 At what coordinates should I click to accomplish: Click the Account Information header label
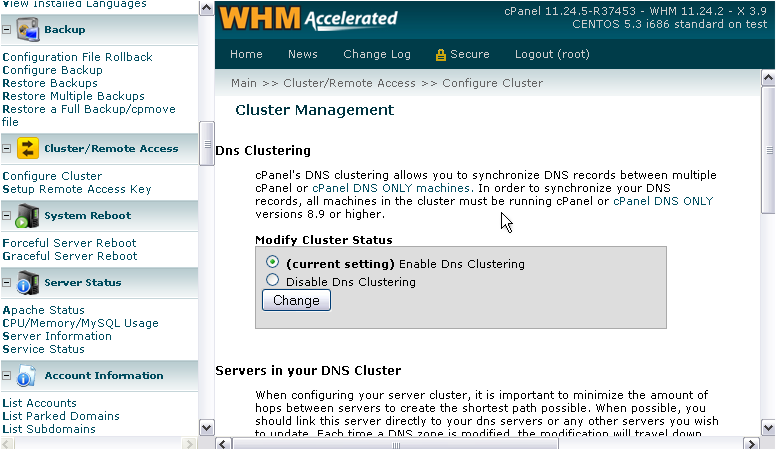pyautogui.click(x=104, y=376)
